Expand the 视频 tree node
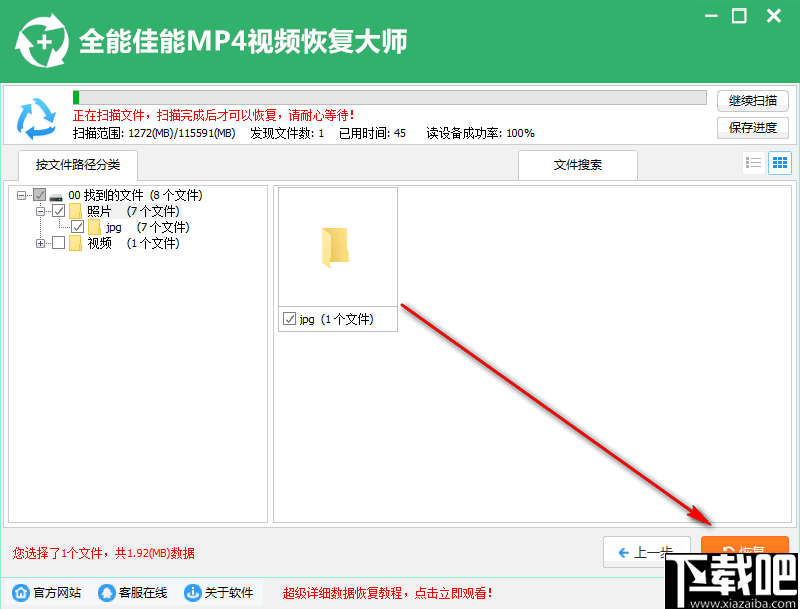800x609 pixels. point(40,243)
